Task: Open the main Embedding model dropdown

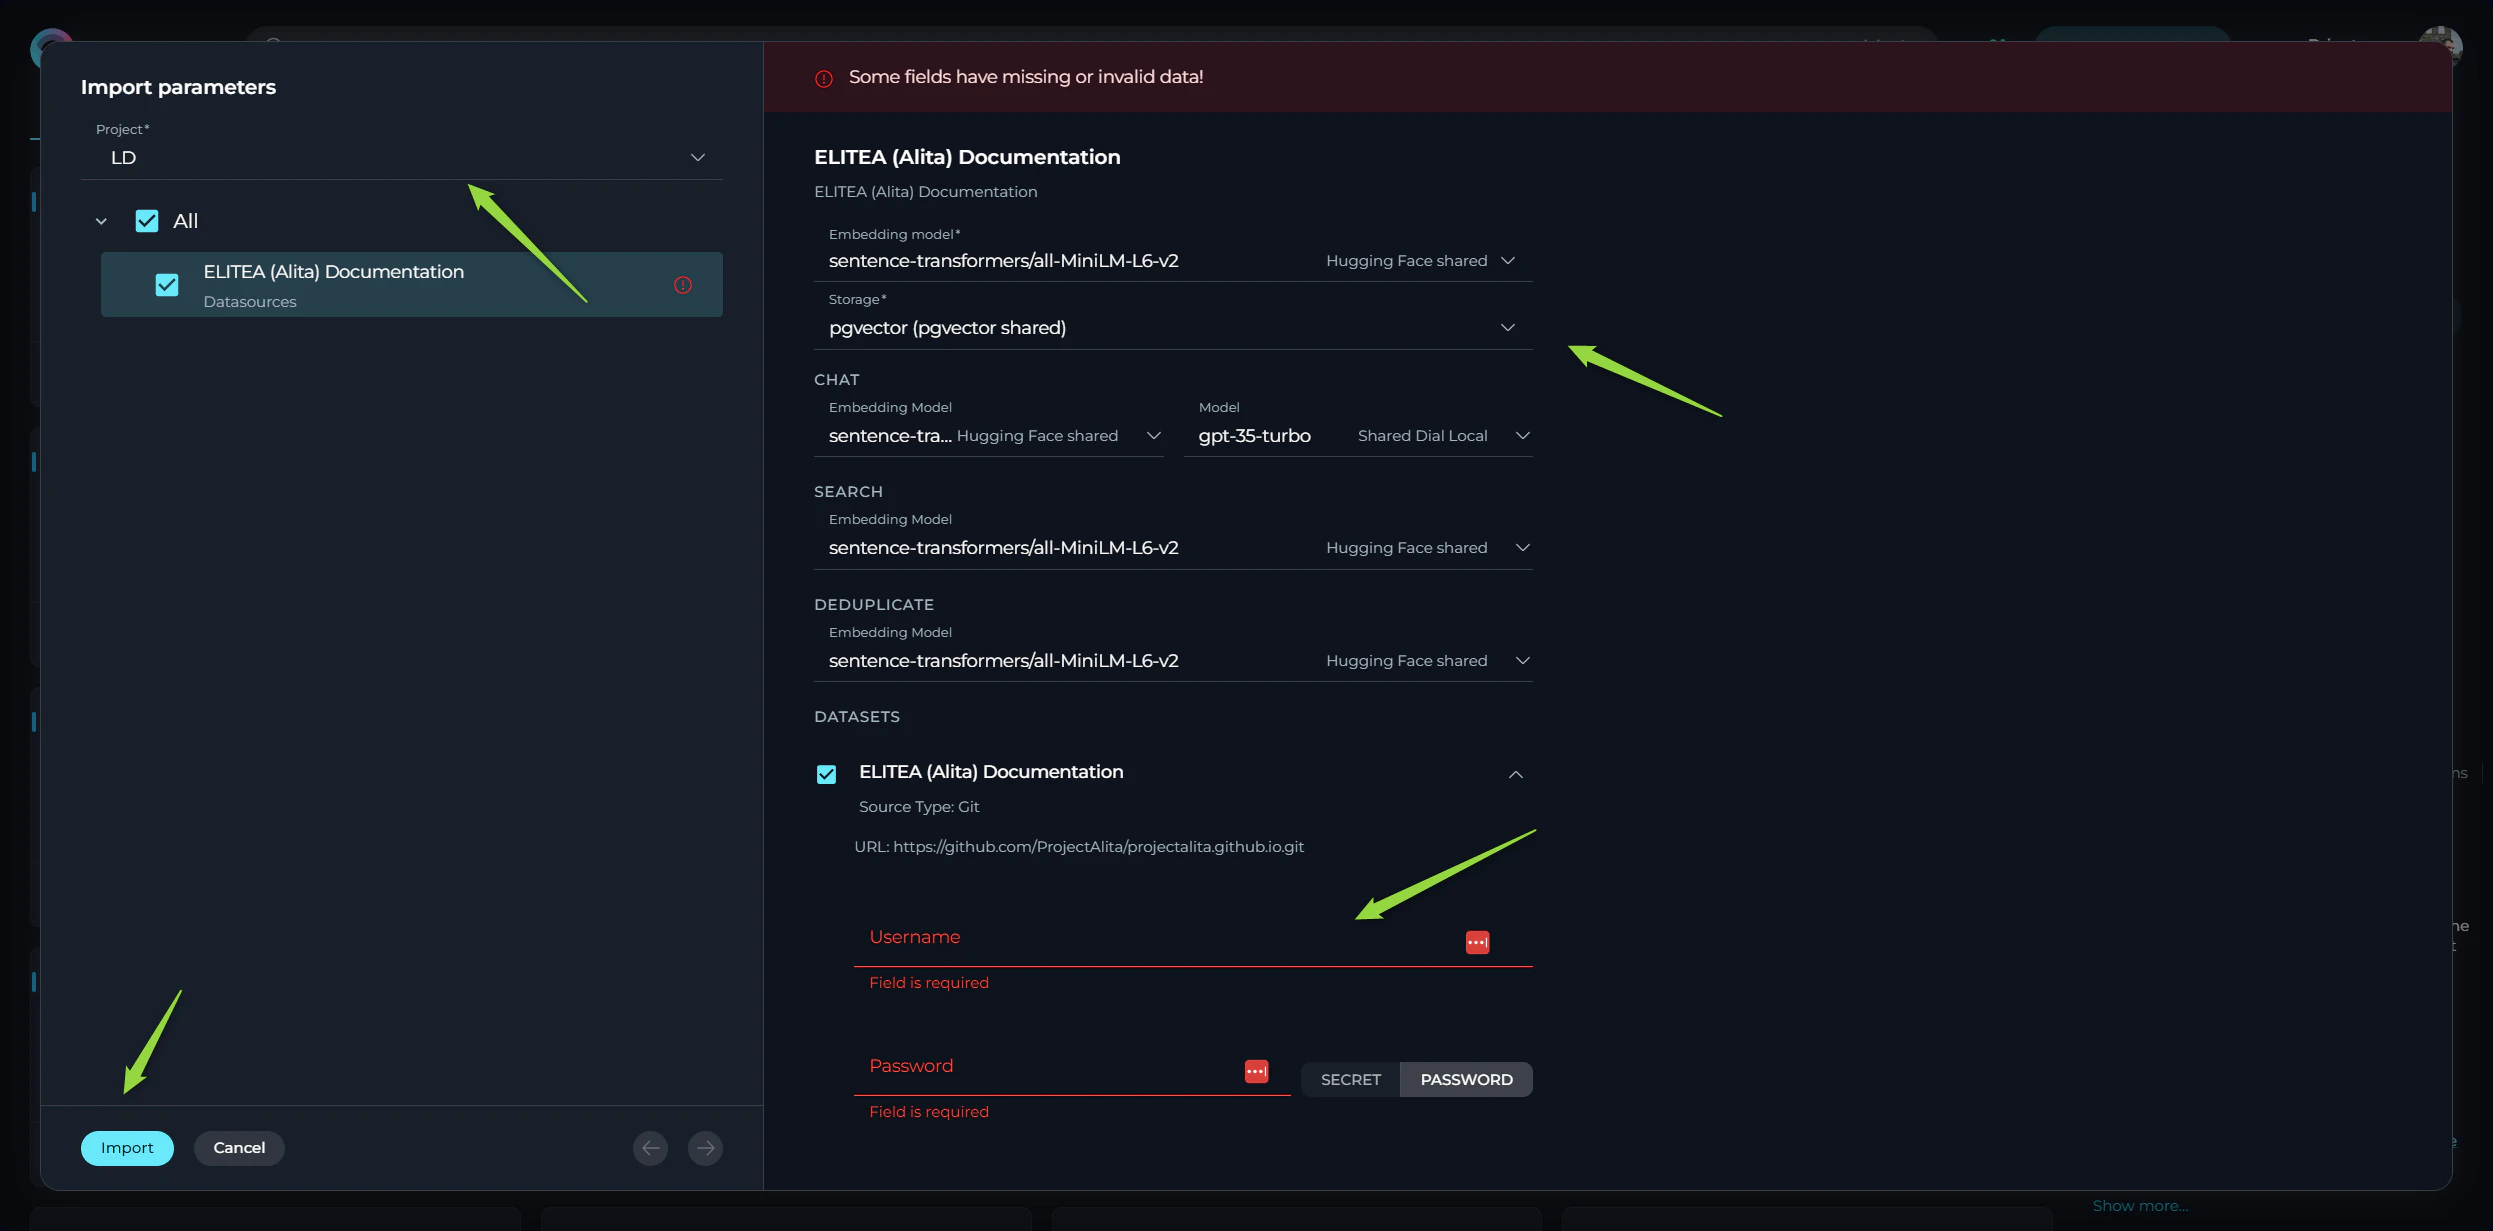Action: point(1173,261)
